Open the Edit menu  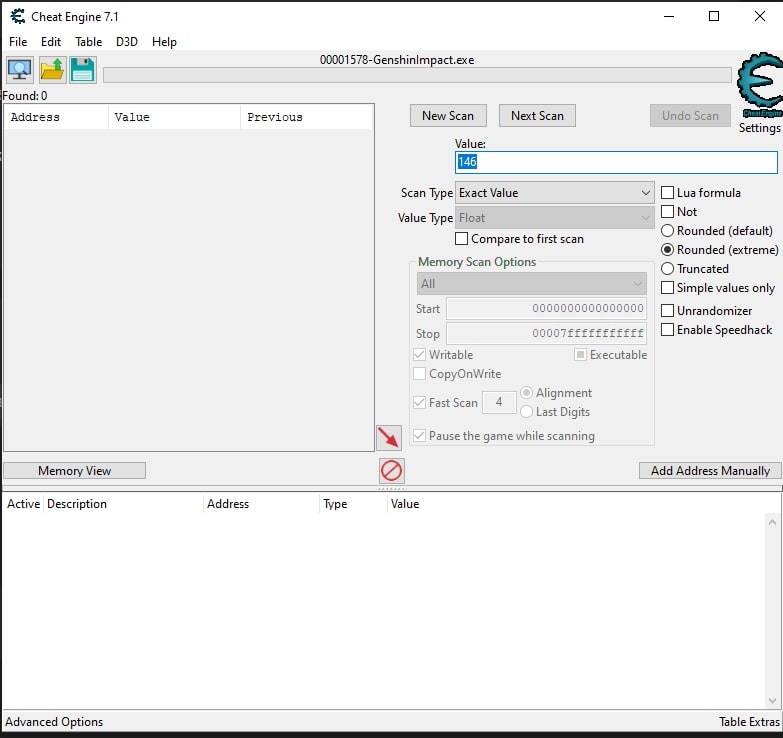pos(51,41)
